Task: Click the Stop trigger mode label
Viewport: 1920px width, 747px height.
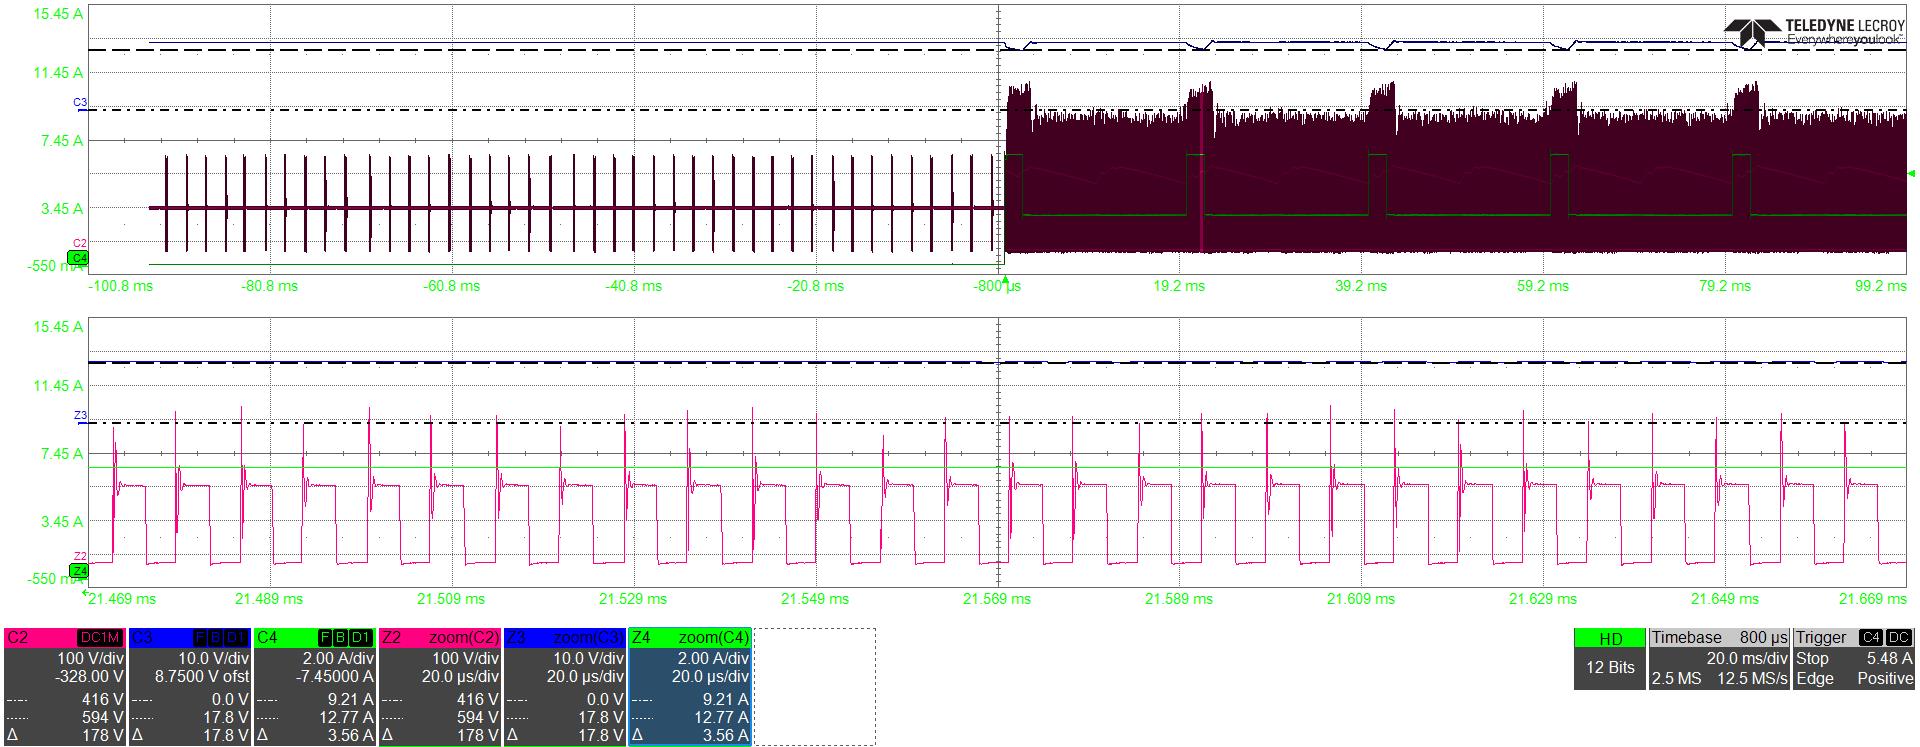Action: (x=1813, y=658)
